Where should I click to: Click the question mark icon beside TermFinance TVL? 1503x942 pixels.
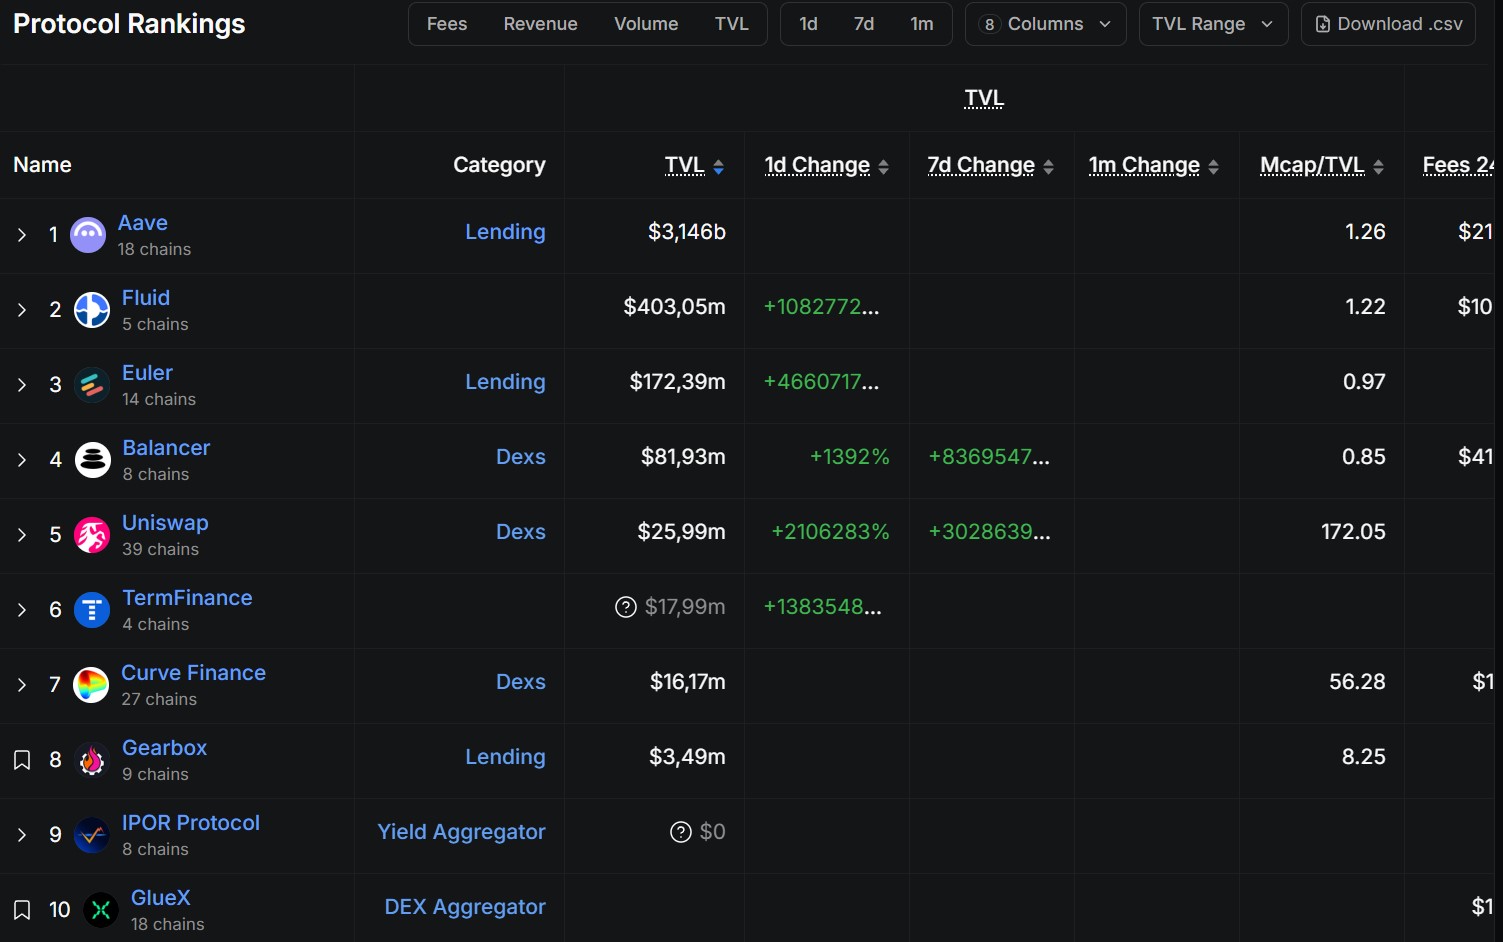pos(625,606)
